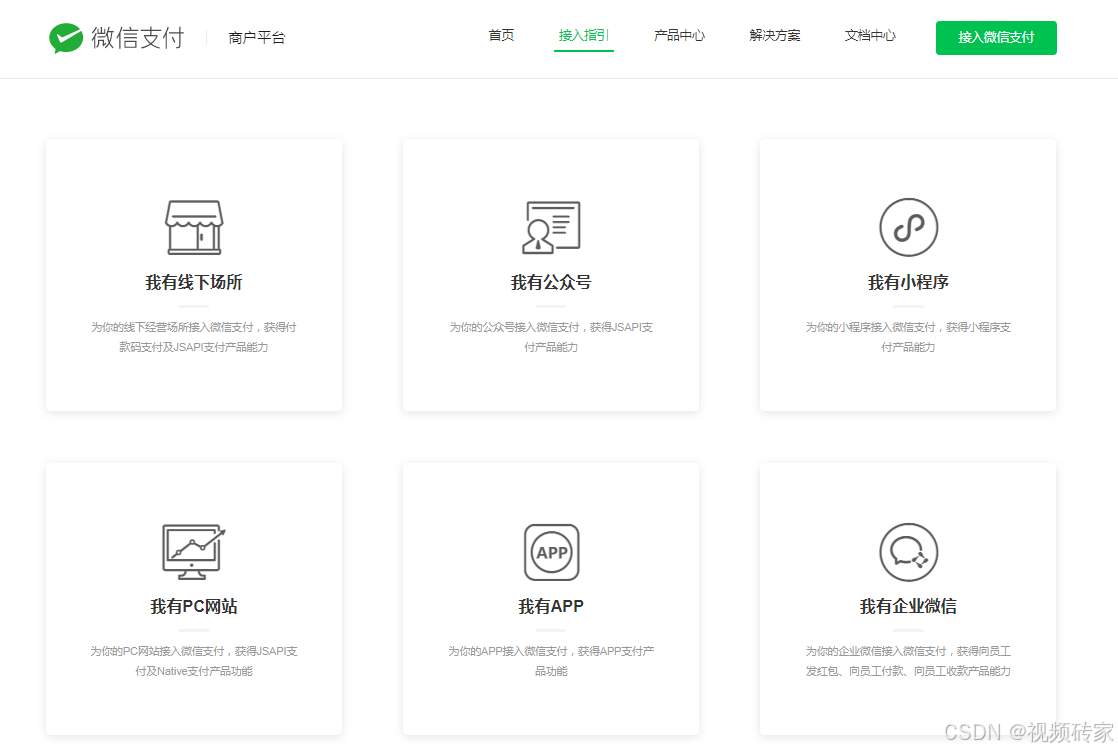Open the 我有企业微信 card title
1118x752 pixels.
(908, 607)
